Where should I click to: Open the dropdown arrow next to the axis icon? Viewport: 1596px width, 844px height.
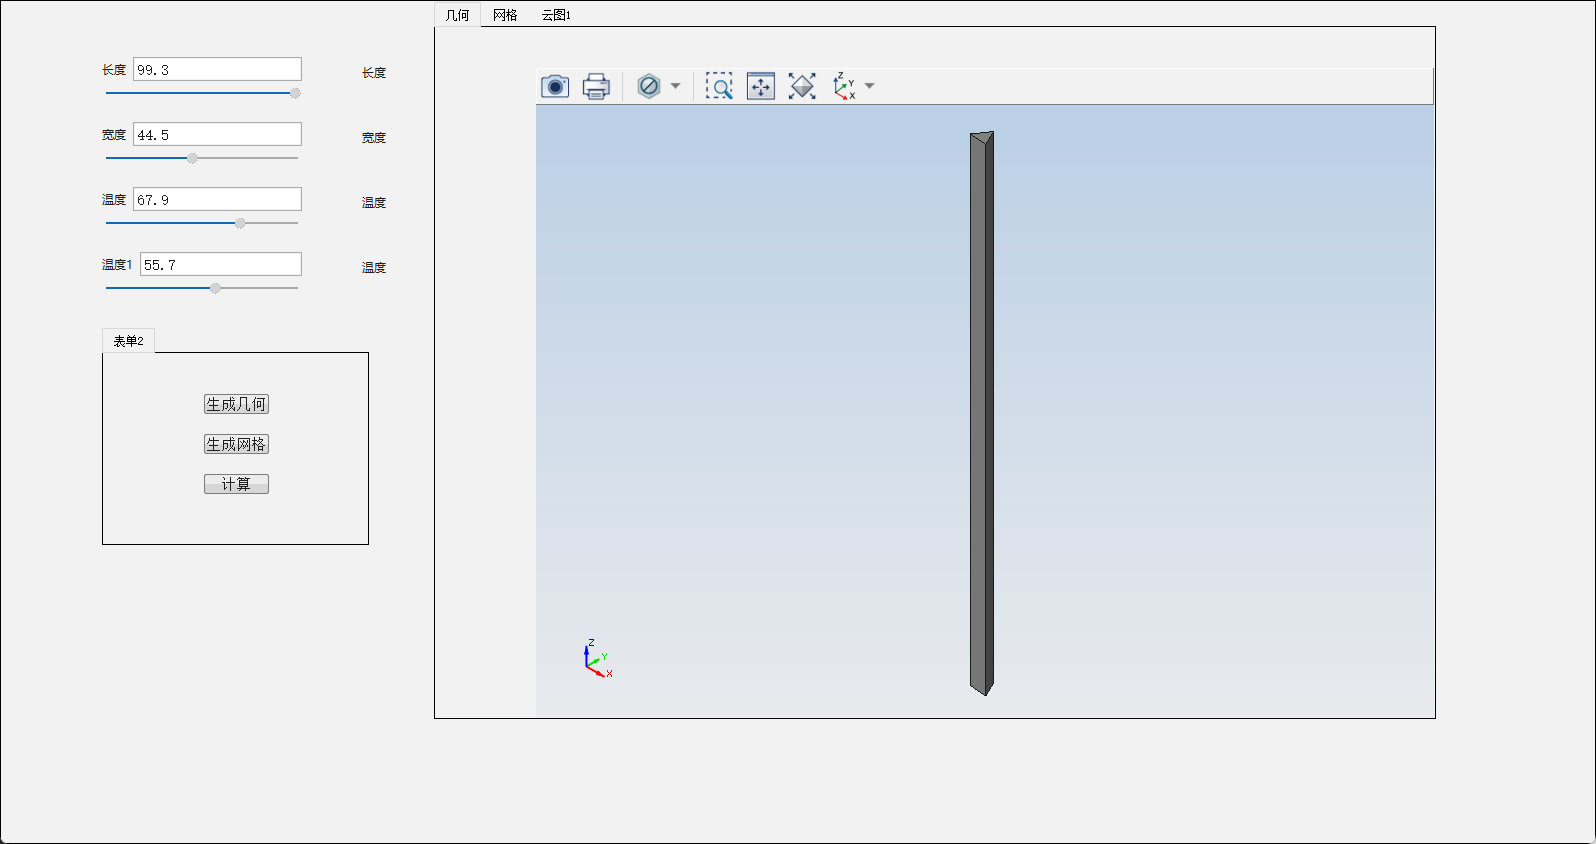[870, 86]
